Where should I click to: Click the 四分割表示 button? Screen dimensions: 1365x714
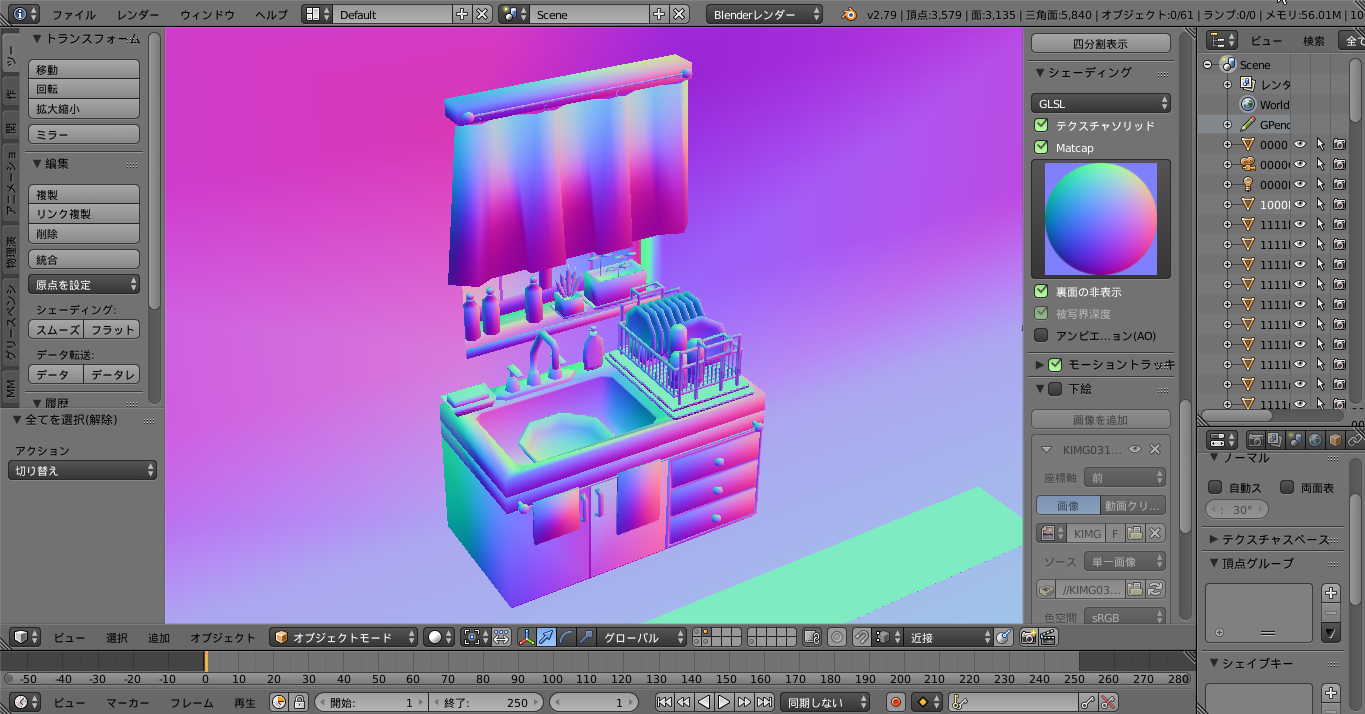[1101, 43]
